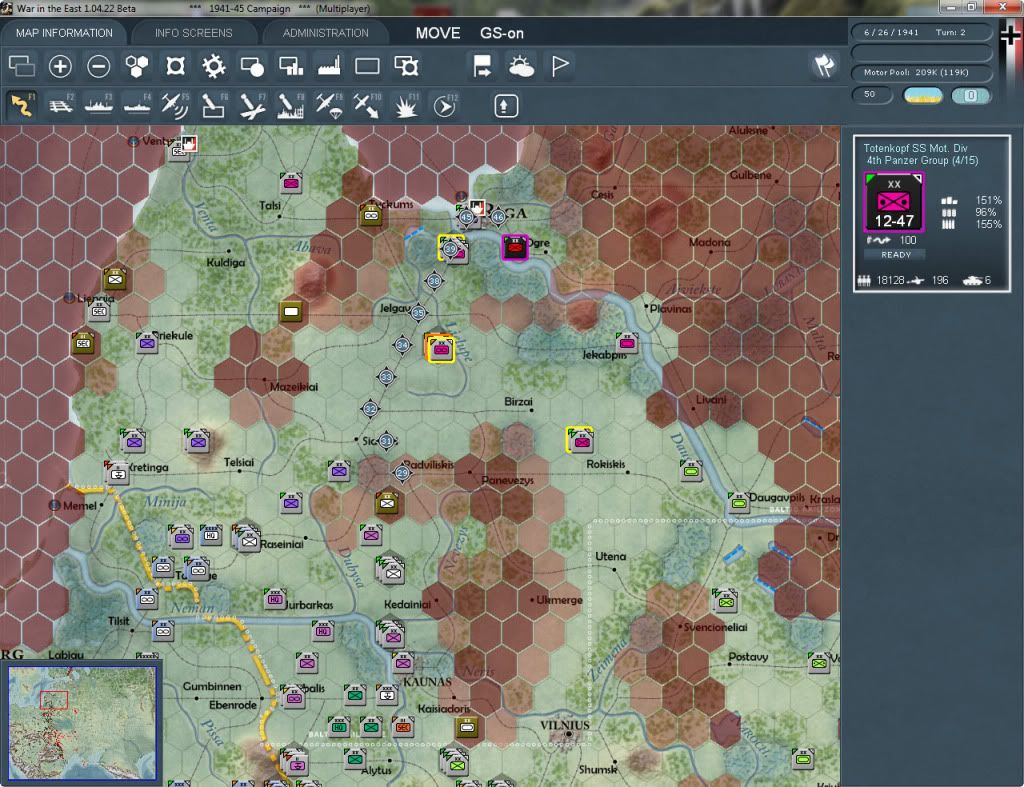Select Air Transfer mode (F10)
This screenshot has height=787, width=1024.
(x=367, y=106)
